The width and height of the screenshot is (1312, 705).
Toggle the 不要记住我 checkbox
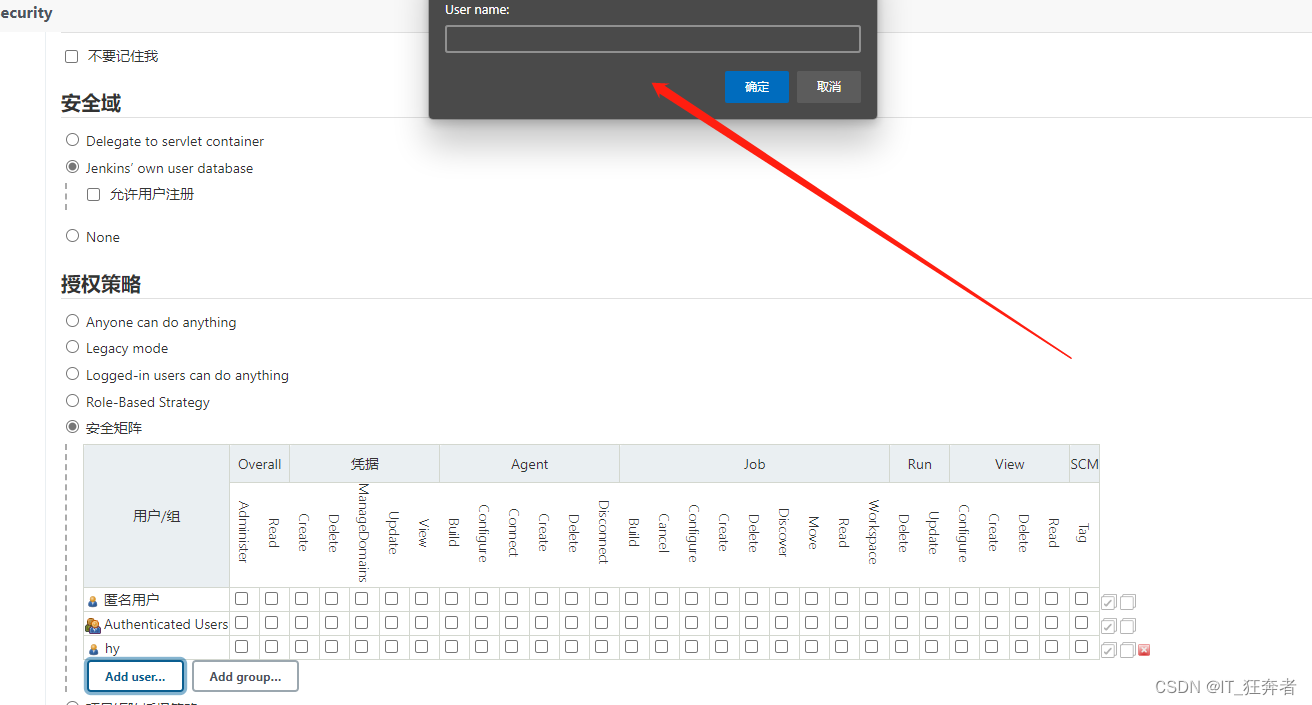coord(72,57)
